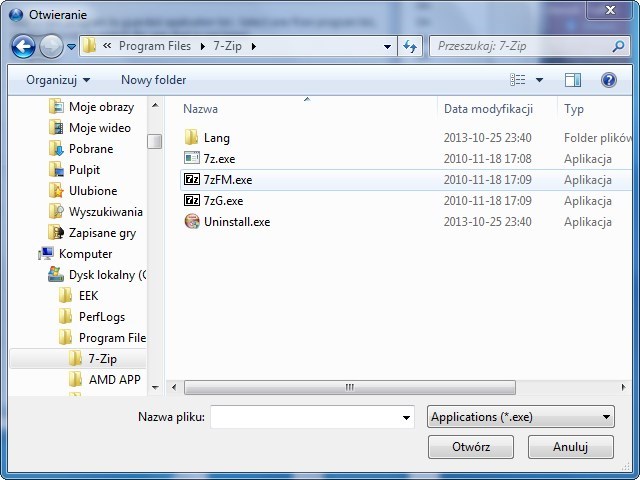Viewport: 640px width, 480px height.
Task: Close the Otwieranie dialog window
Action: click(610, 10)
